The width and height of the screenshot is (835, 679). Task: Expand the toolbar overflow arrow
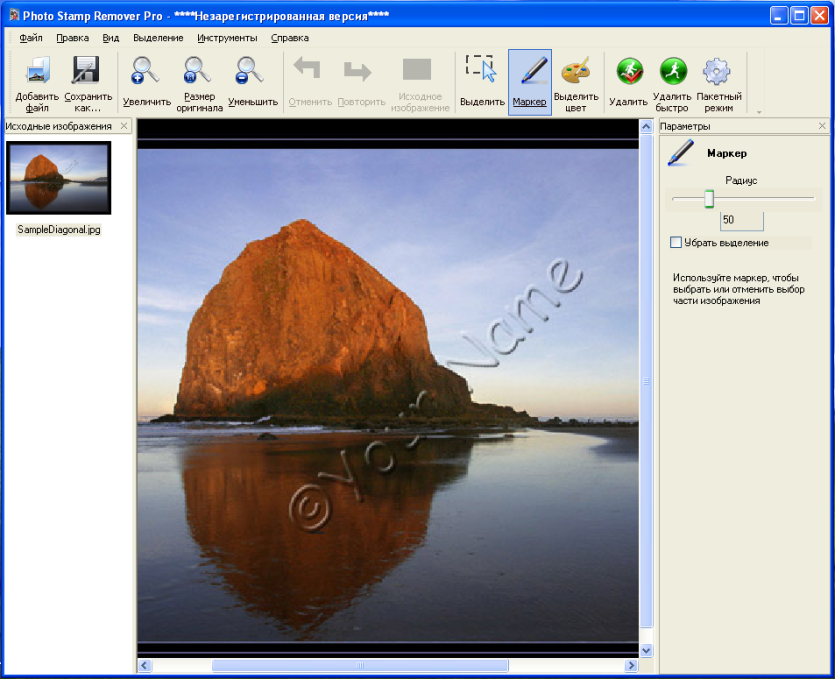[x=759, y=112]
